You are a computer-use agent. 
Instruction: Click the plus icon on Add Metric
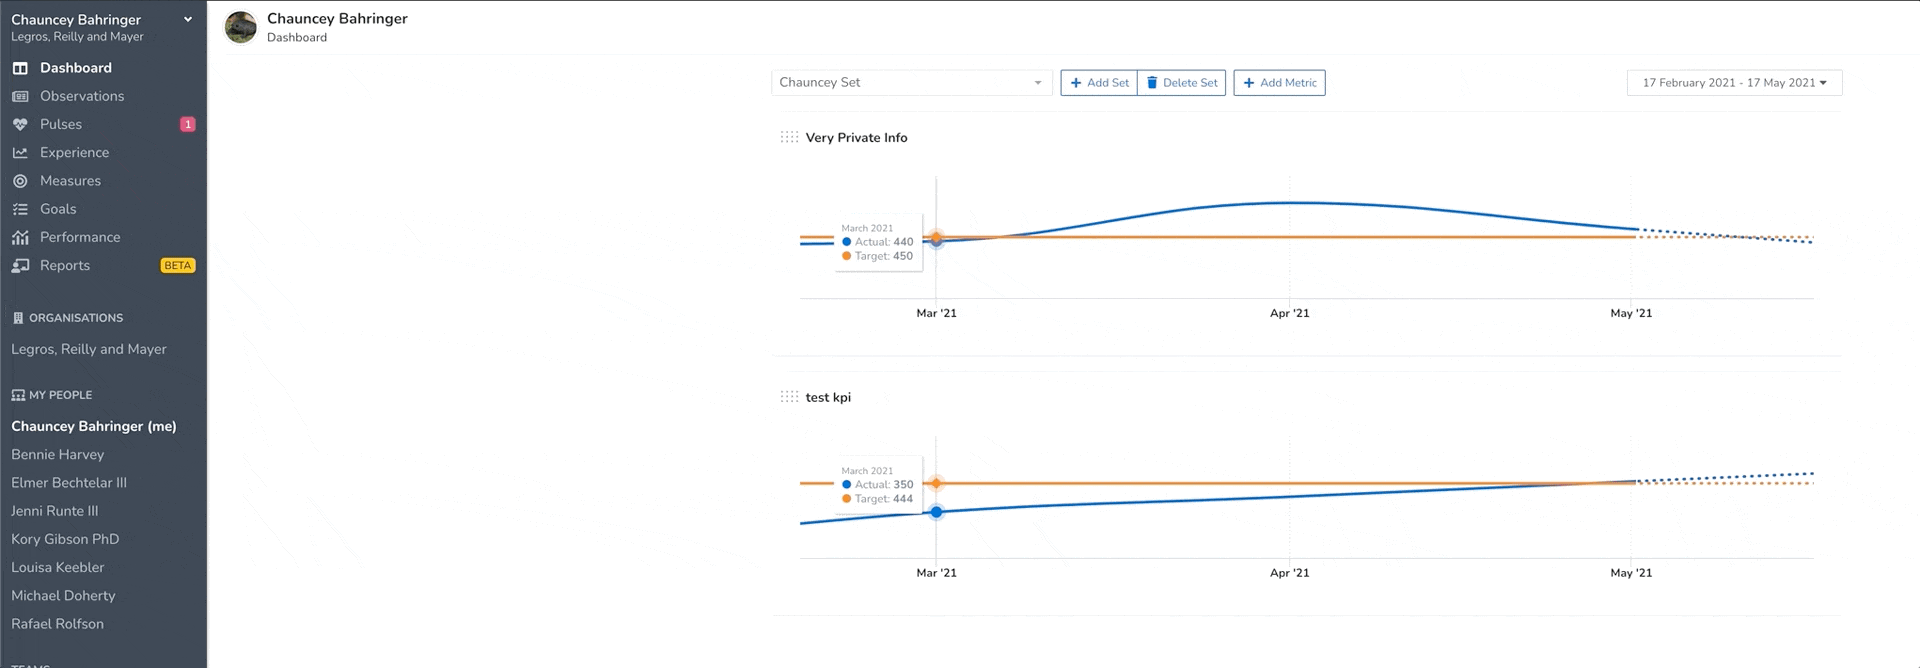(1249, 83)
